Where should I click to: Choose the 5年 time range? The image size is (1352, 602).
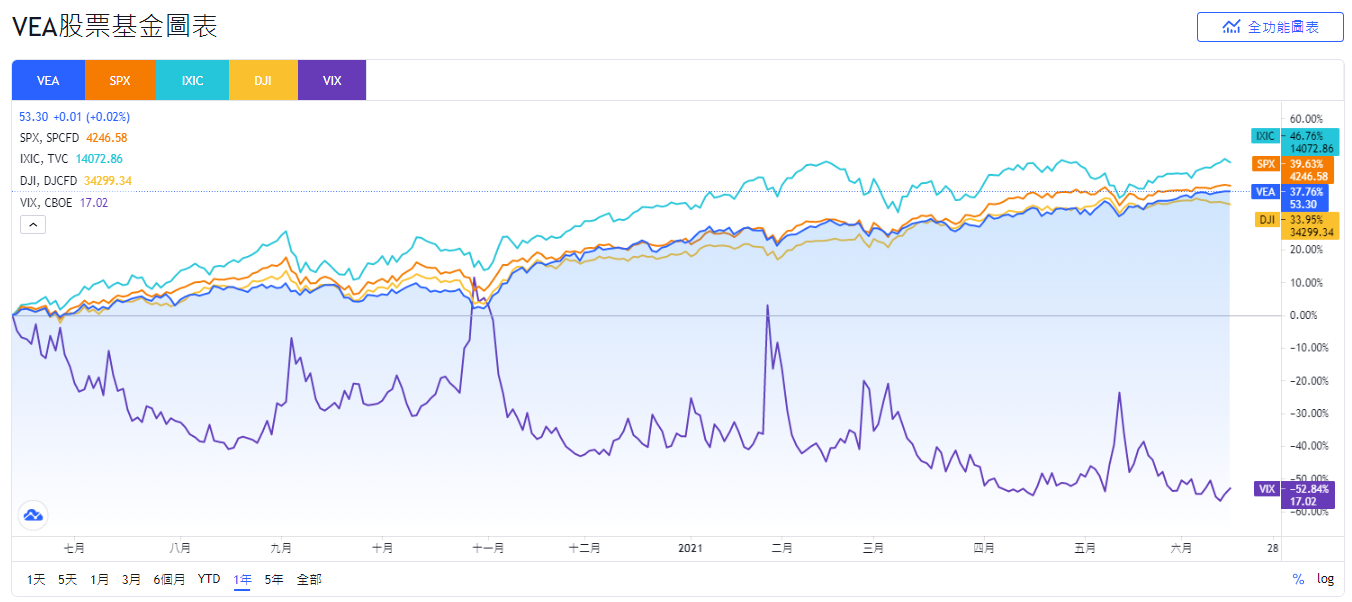pos(274,579)
